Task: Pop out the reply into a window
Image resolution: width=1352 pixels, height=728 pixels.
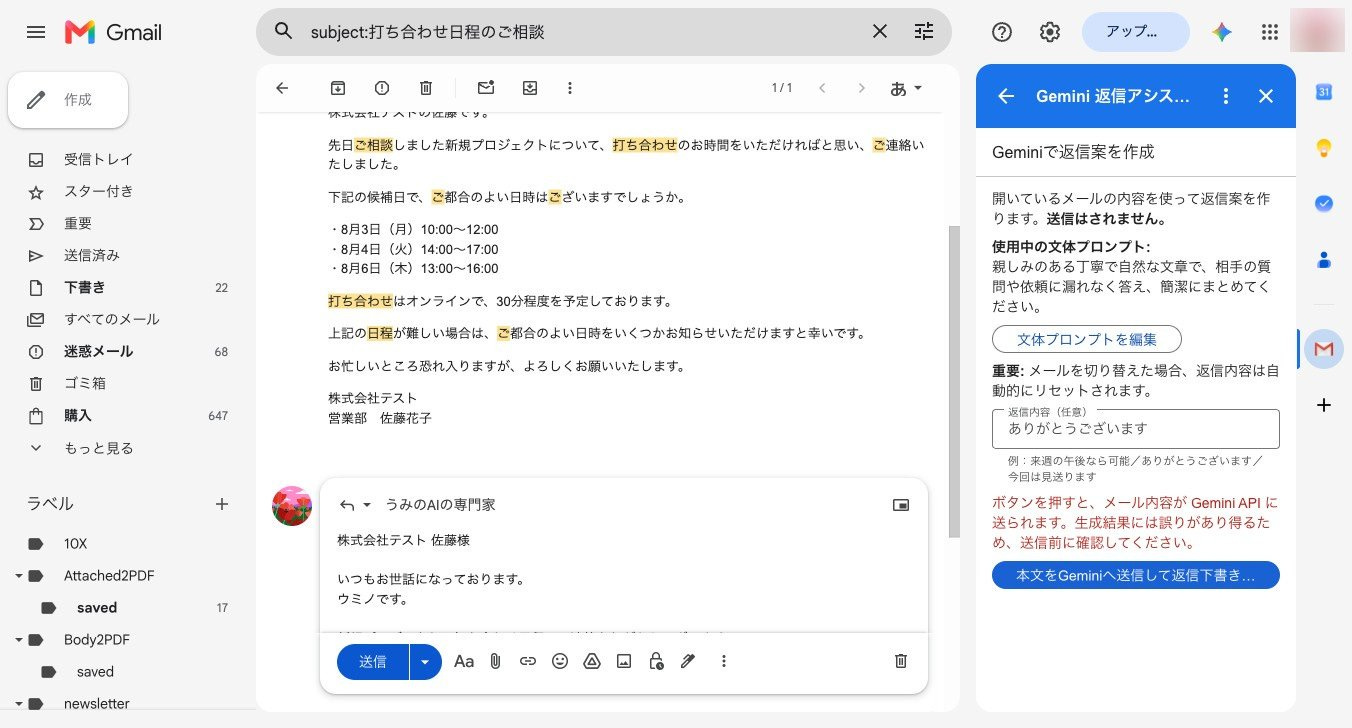Action: [901, 505]
